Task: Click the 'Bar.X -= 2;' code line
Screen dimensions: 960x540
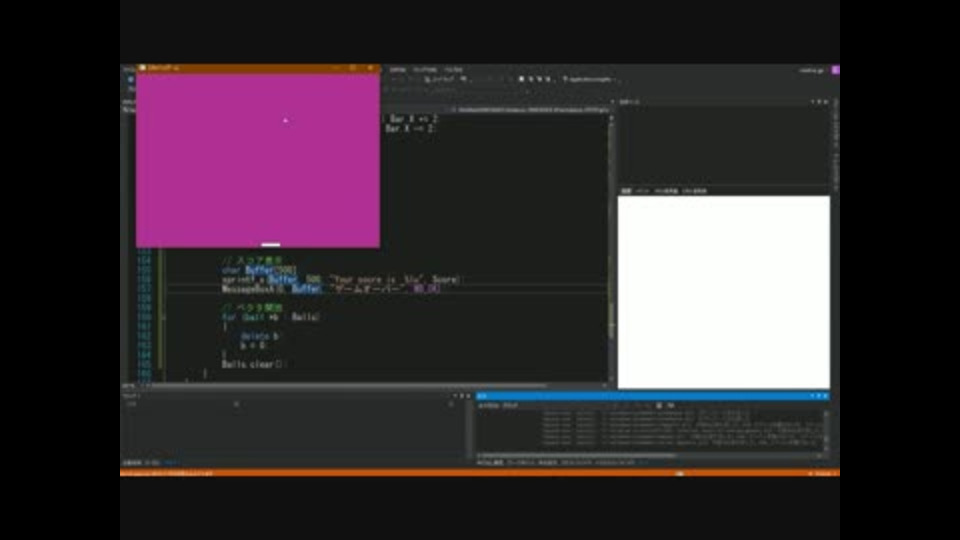Action: point(410,129)
